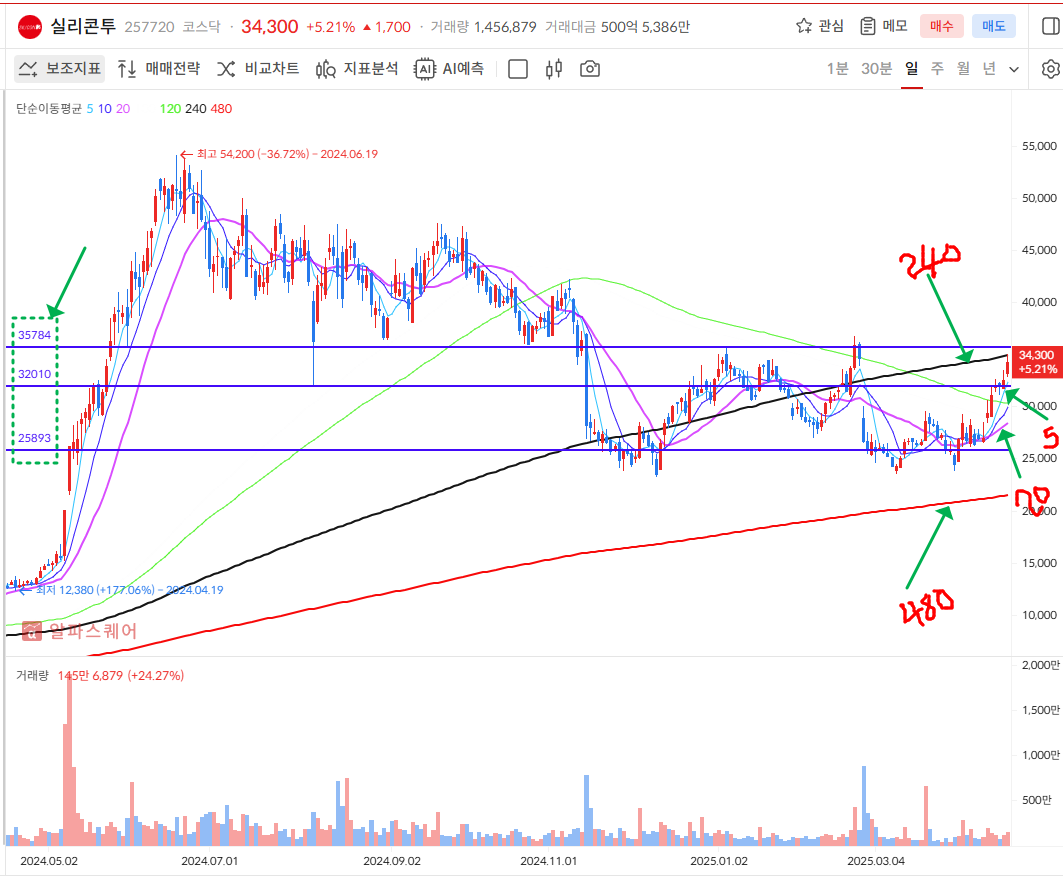Open the 보조지표 indicators panel
Screen dimensions: 1063x878
tap(58, 69)
